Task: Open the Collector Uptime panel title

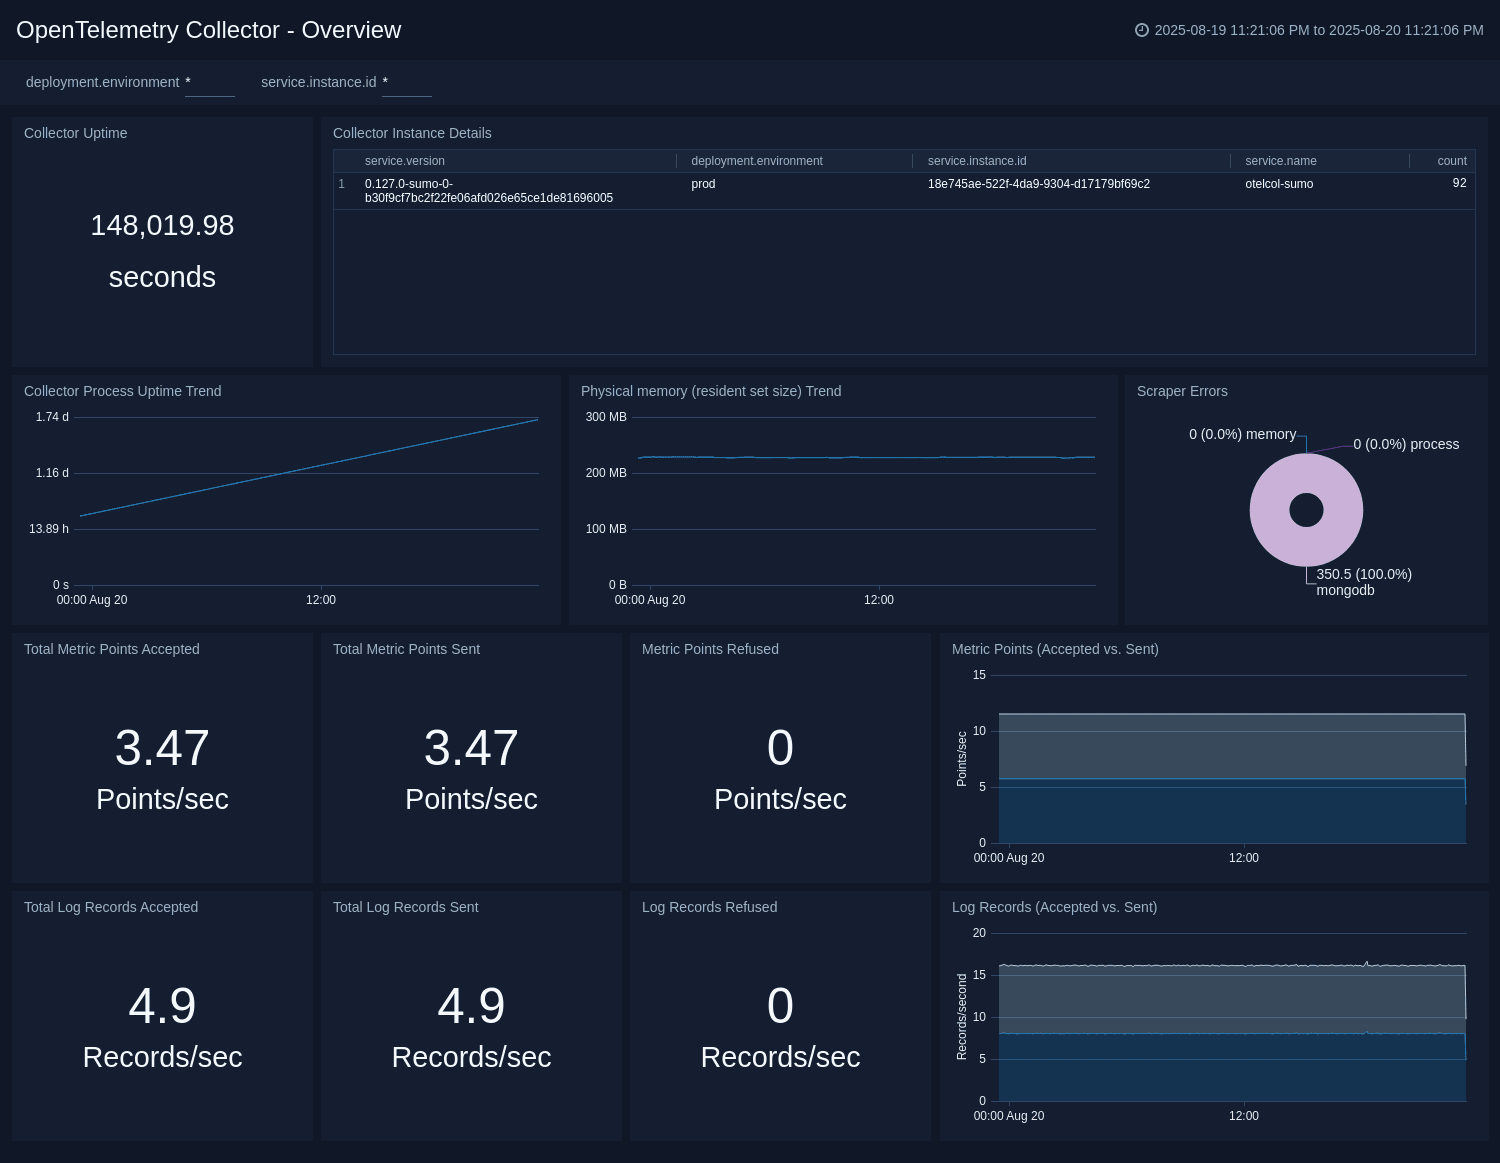Action: coord(75,133)
